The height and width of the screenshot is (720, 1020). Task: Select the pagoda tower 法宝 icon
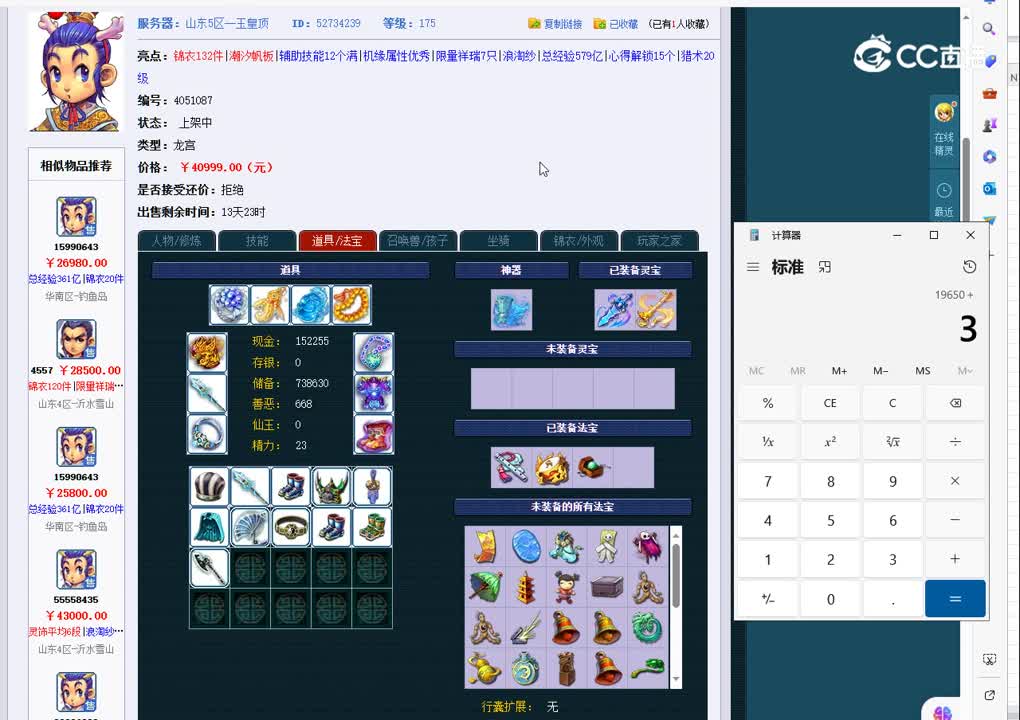point(526,587)
